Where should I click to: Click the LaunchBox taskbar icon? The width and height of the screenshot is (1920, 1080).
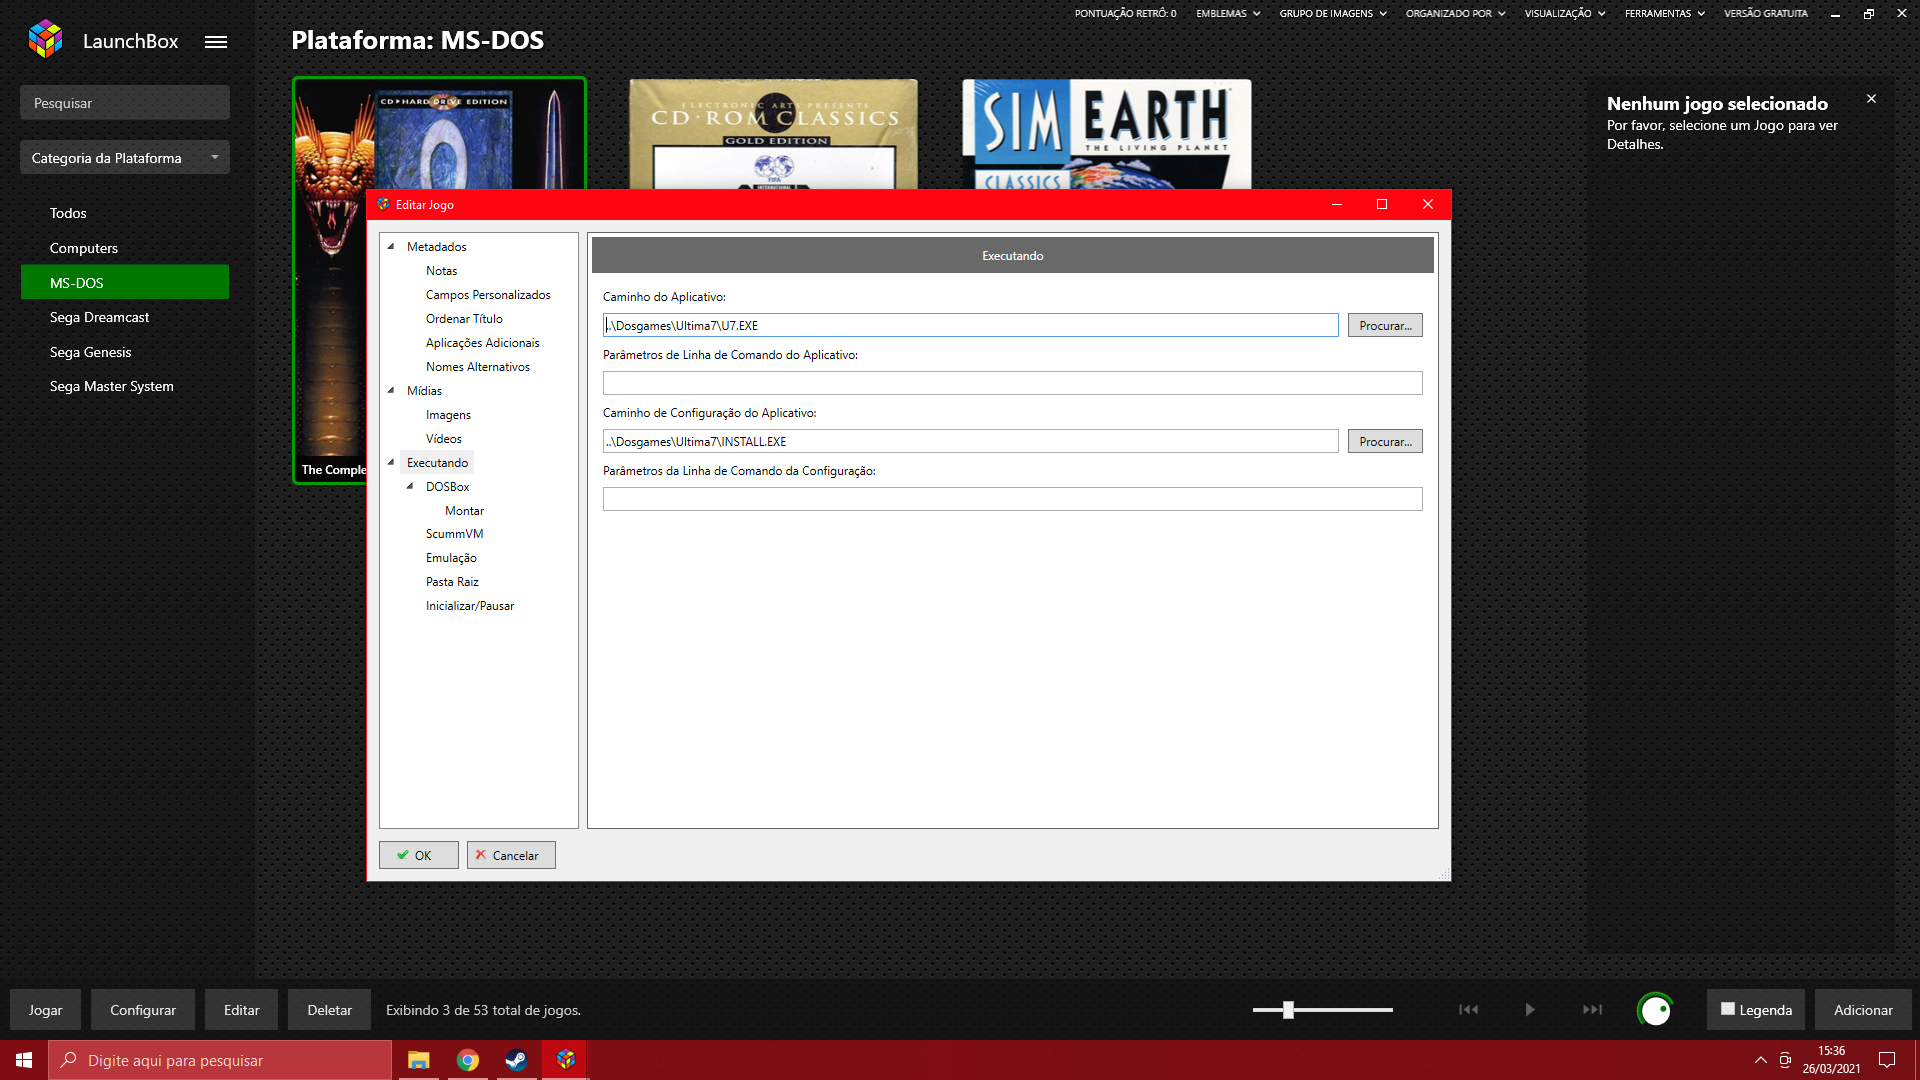[565, 1060]
